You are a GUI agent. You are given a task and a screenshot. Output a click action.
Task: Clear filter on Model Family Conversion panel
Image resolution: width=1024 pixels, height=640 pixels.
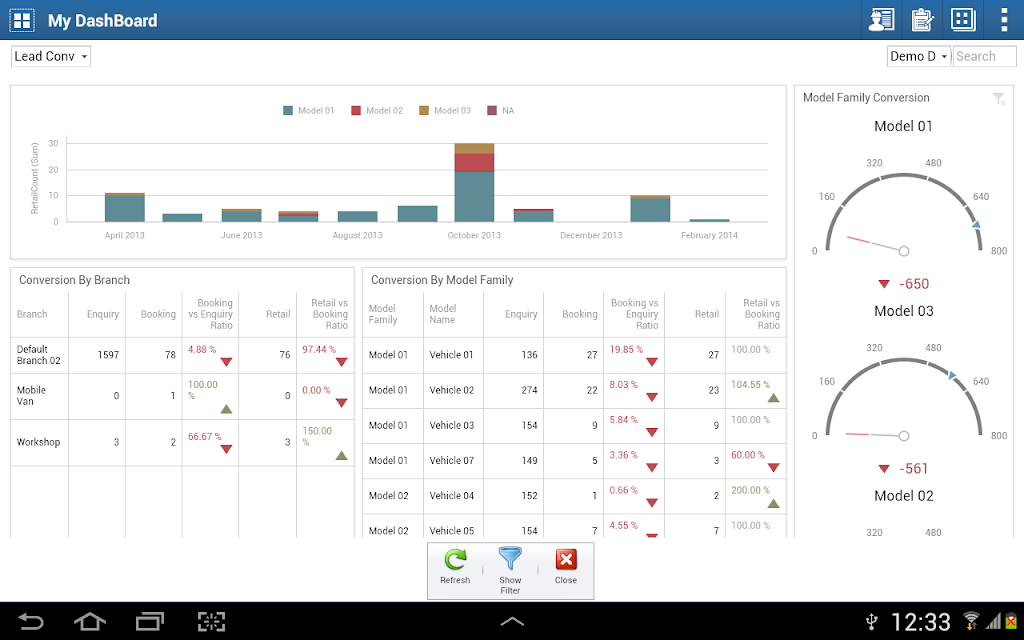click(999, 99)
